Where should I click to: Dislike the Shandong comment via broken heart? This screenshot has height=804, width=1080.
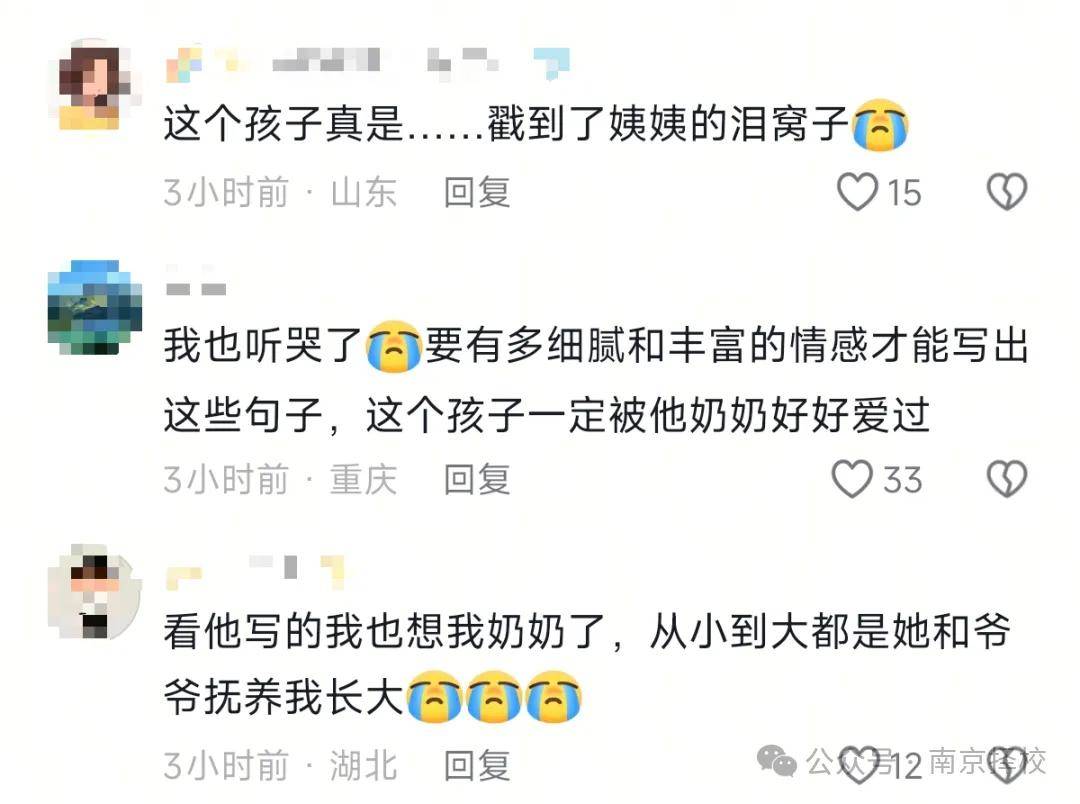1007,192
